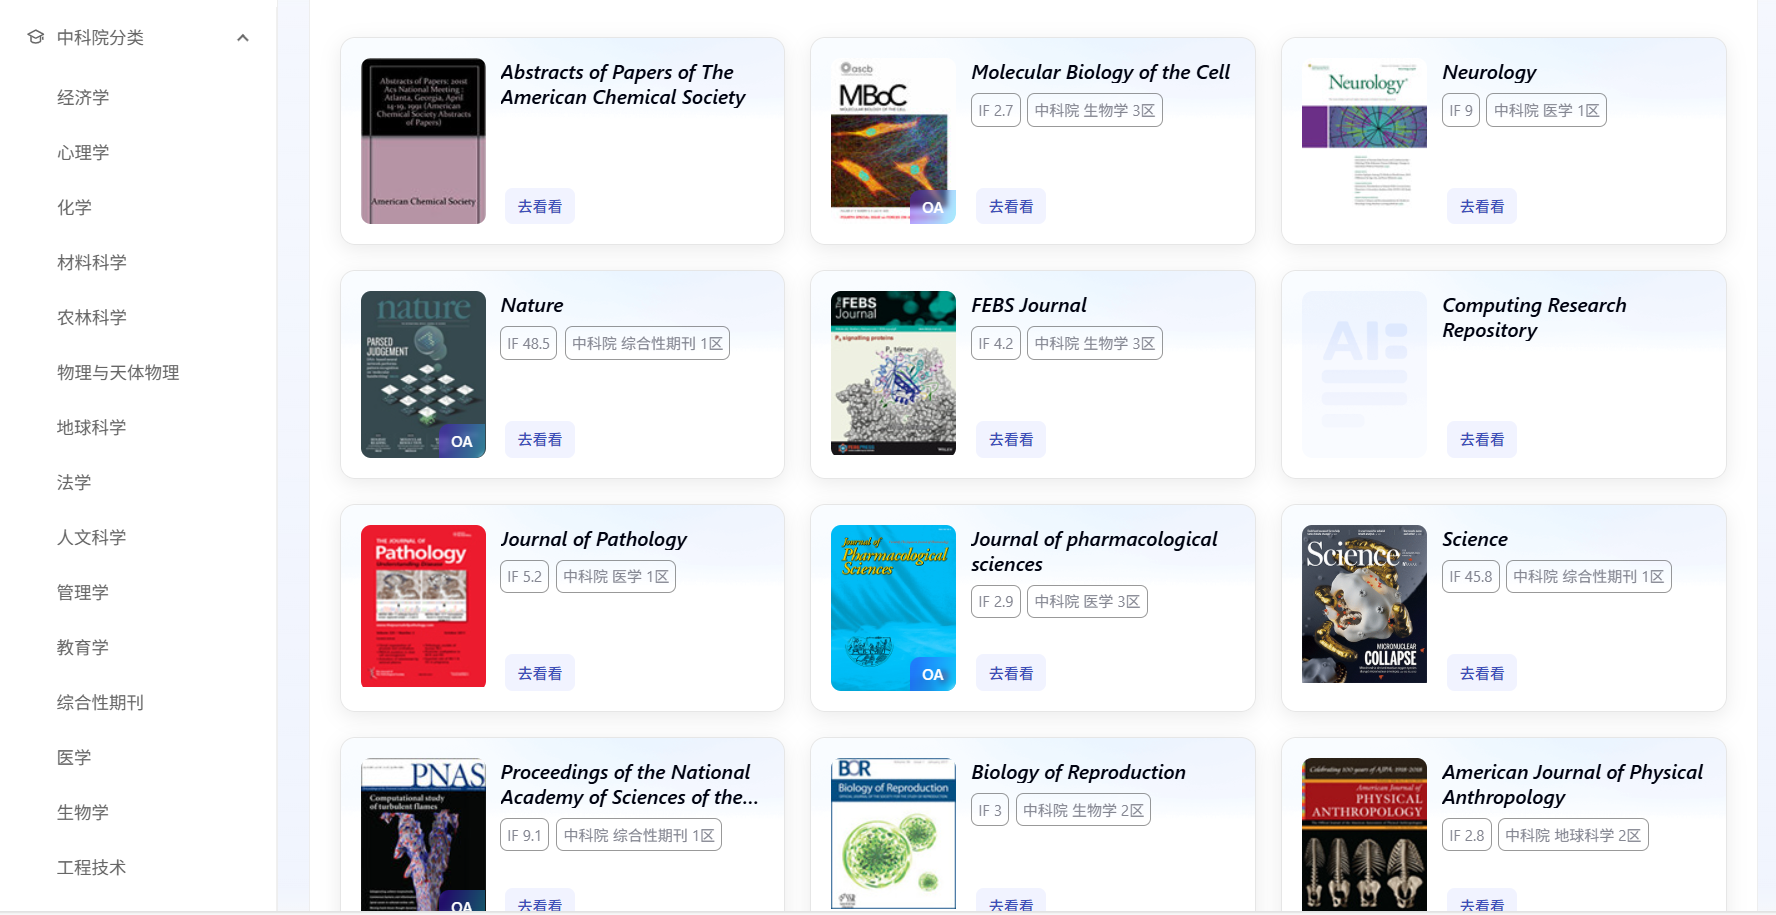Image resolution: width=1776 pixels, height=915 pixels.
Task: Click Science IF 45.8 tag
Action: coord(1470,576)
